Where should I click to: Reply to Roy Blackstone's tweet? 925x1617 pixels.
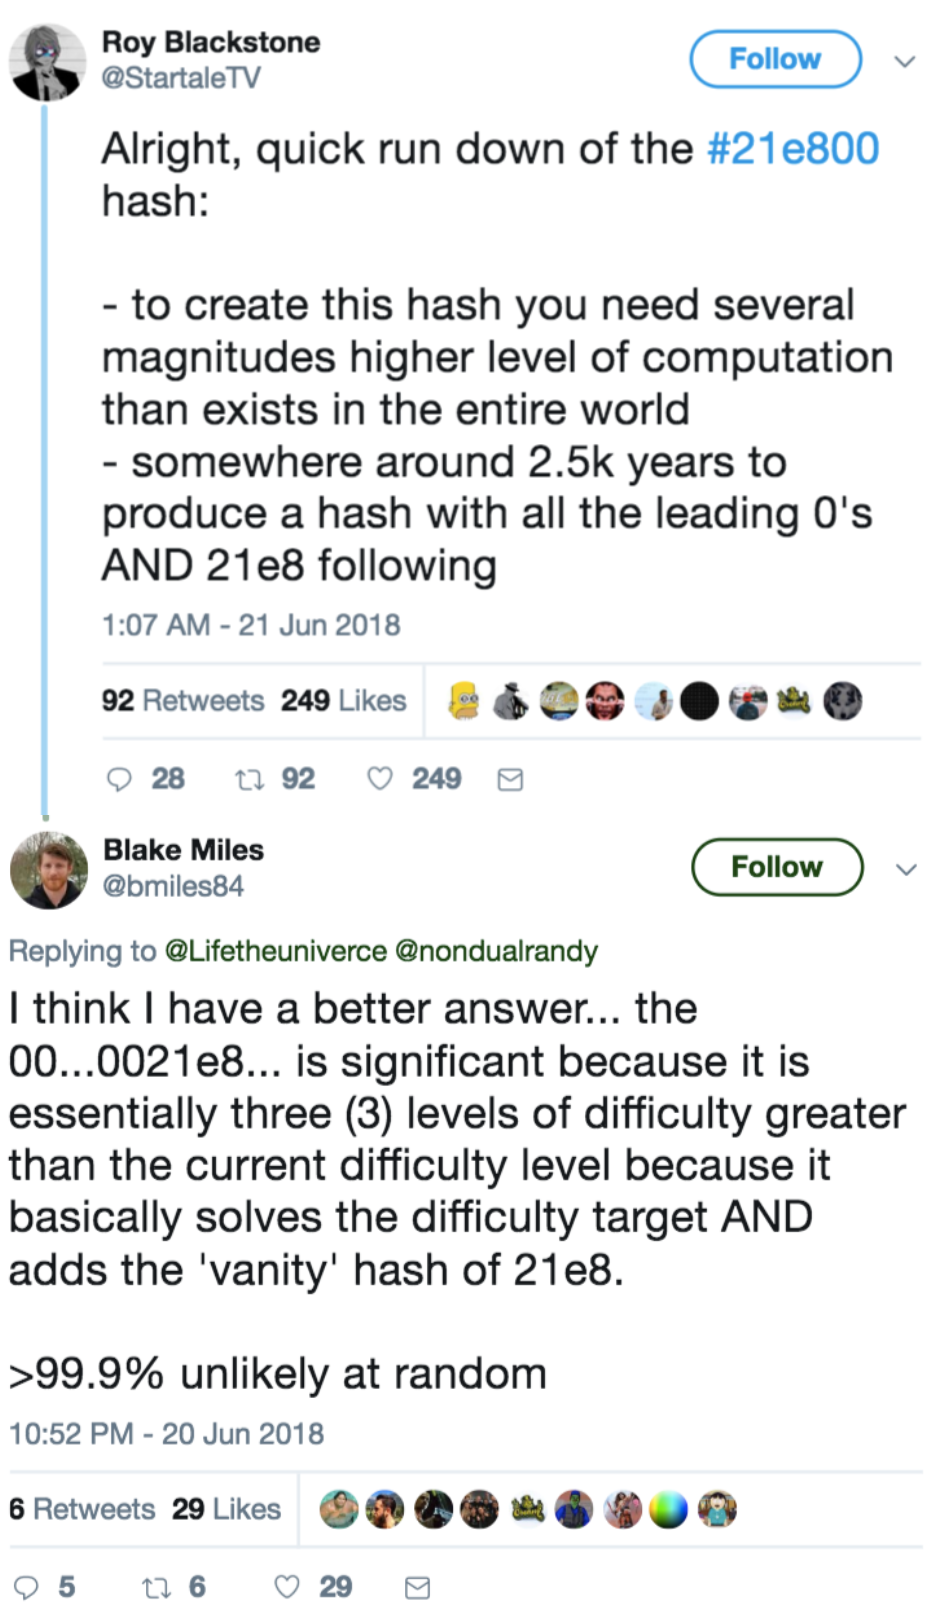119,779
